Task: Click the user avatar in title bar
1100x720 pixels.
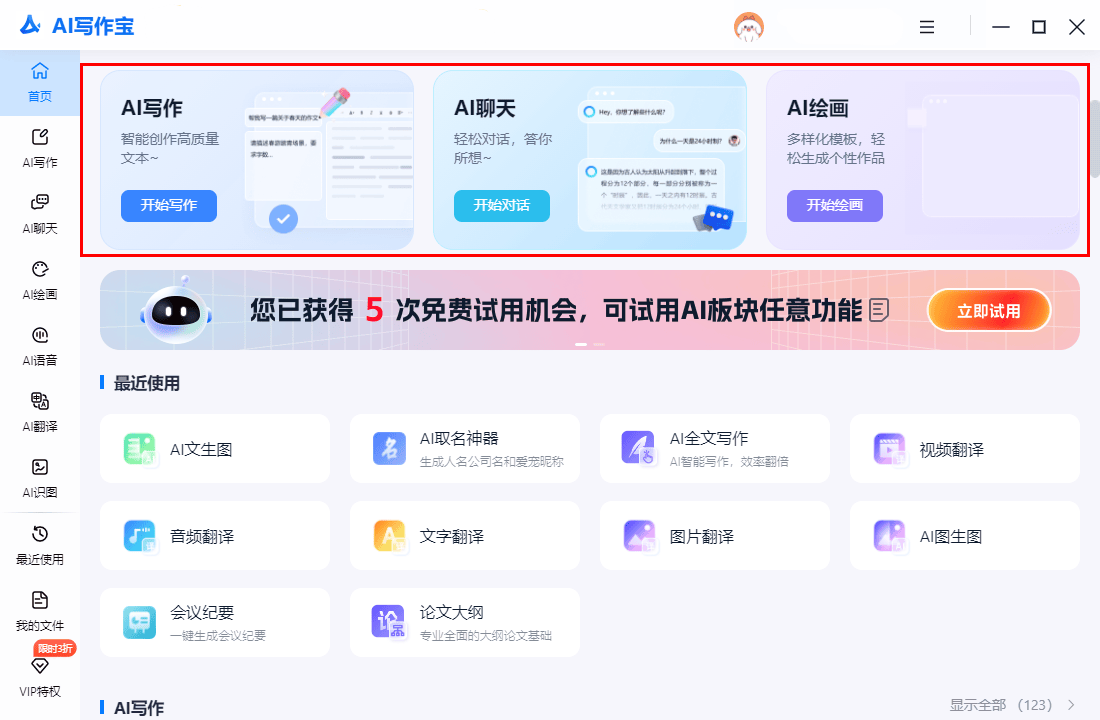Action: [749, 27]
